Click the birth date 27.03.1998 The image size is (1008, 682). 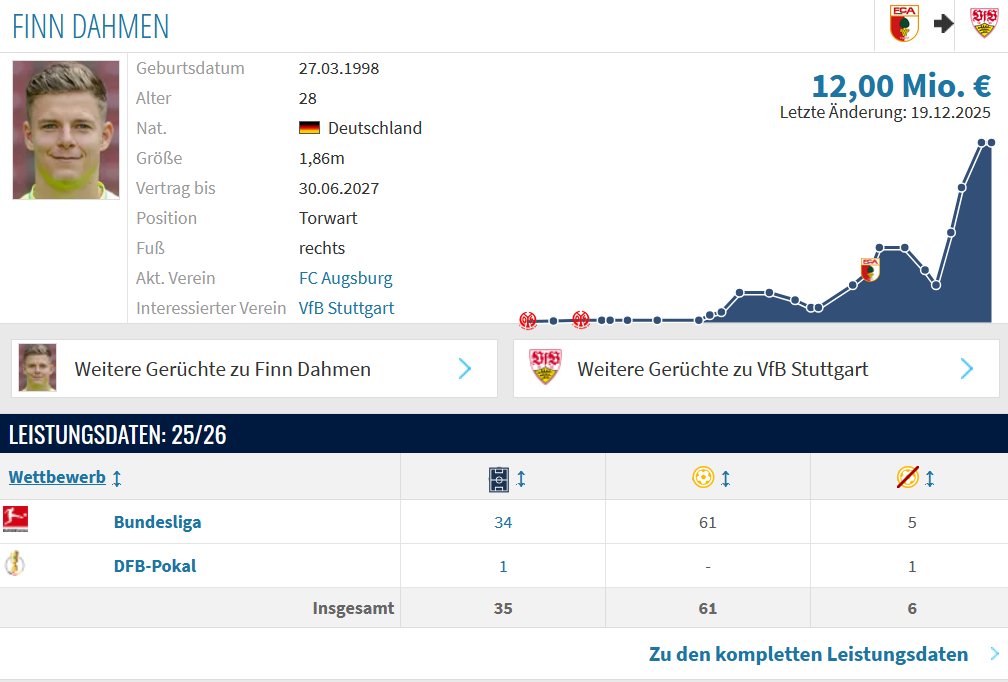339,68
